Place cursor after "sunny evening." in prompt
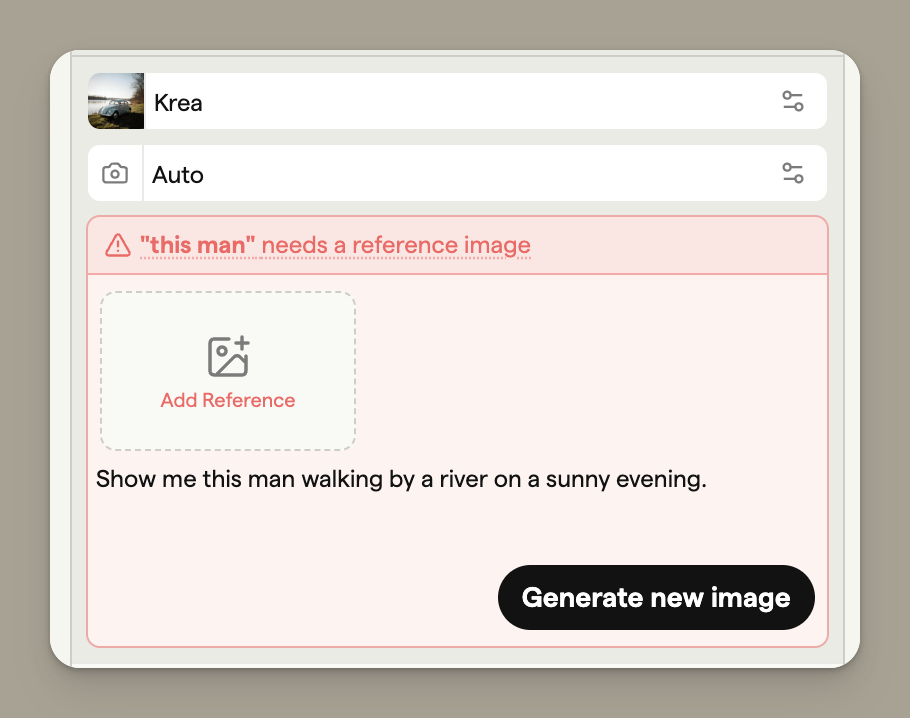 coord(708,480)
